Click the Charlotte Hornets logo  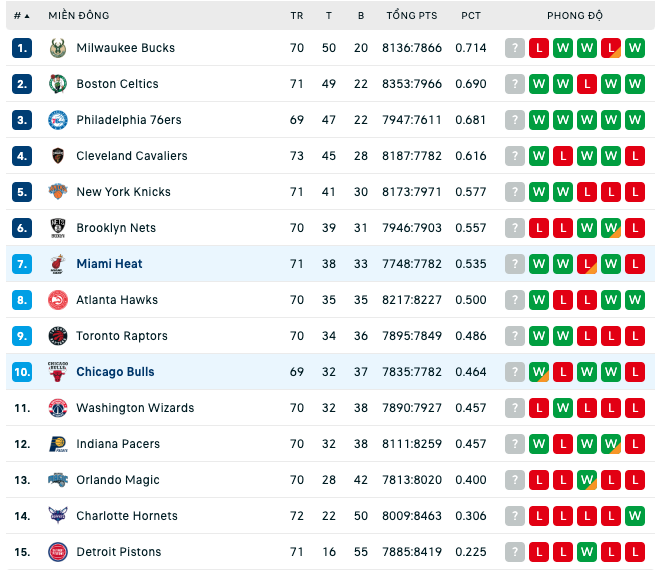coord(58,516)
